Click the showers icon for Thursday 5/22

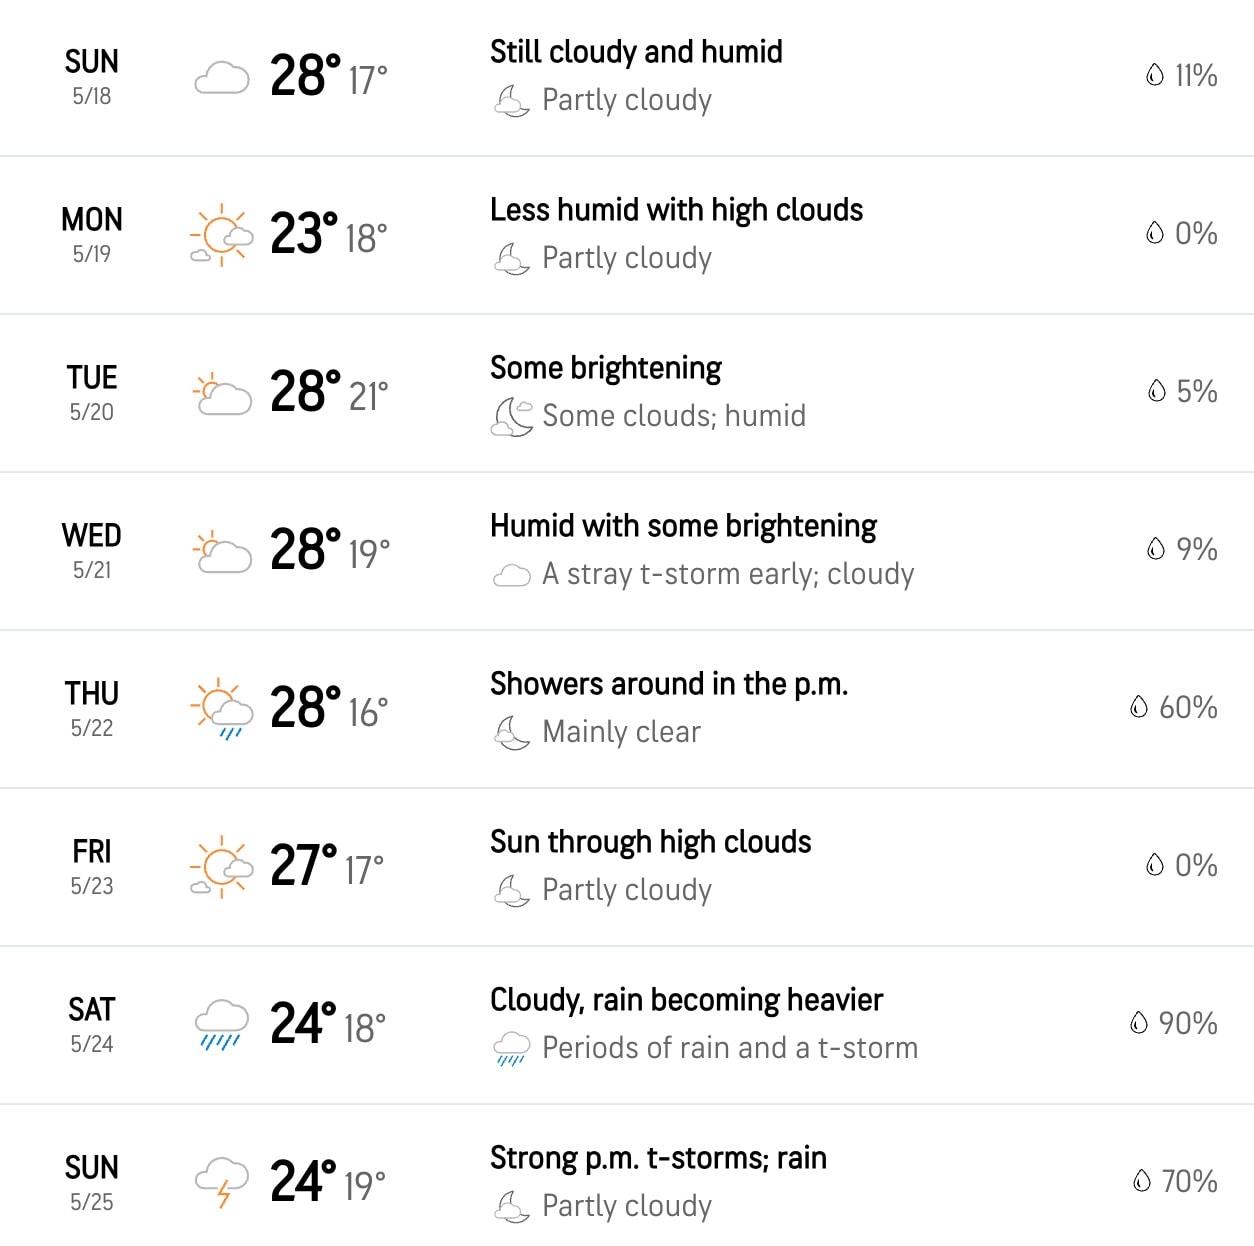(x=222, y=708)
